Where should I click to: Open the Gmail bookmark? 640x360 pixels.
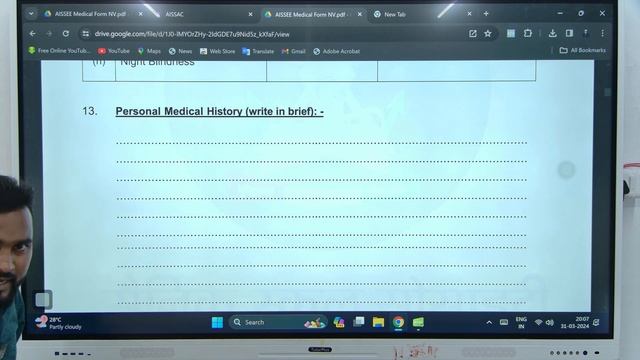click(x=294, y=51)
